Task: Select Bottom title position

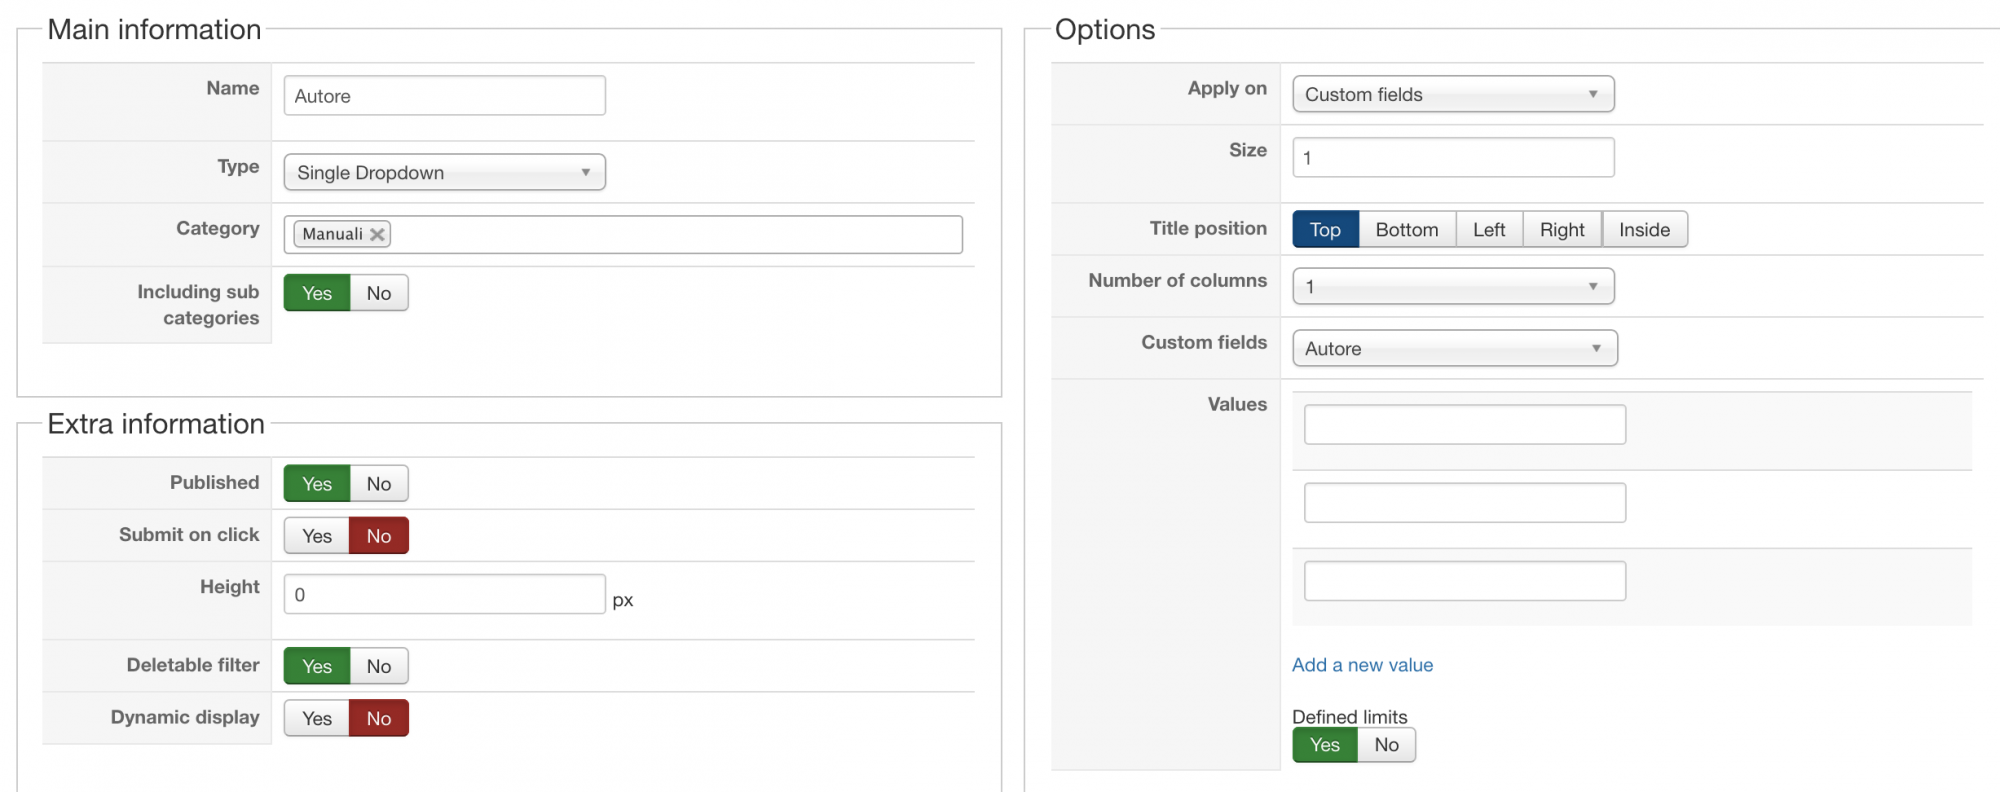Action: (x=1406, y=229)
